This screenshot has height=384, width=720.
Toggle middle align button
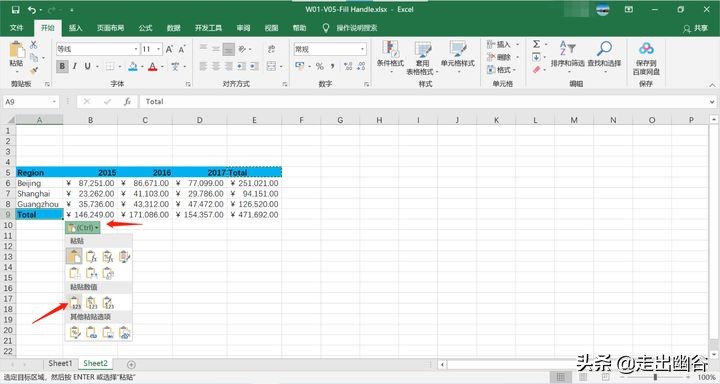pyautogui.click(x=216, y=49)
